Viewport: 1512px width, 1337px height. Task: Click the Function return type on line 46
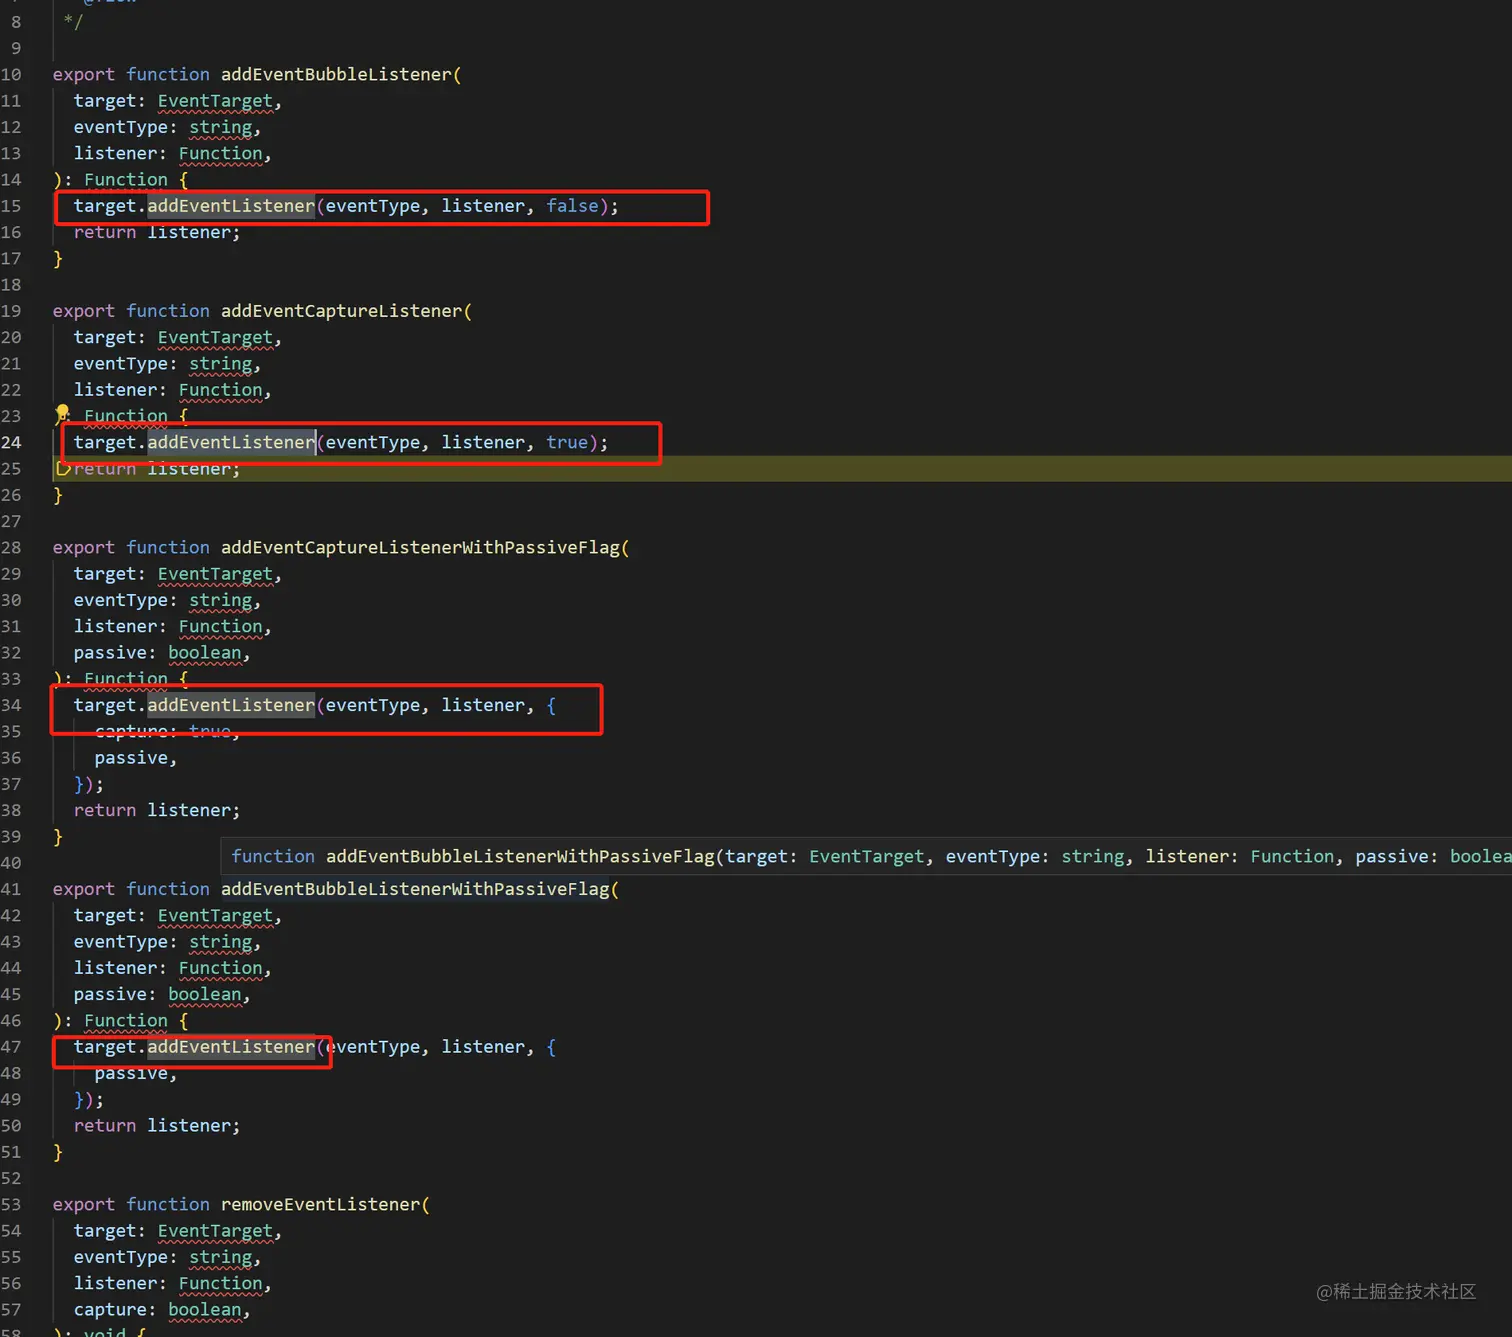(x=126, y=1021)
